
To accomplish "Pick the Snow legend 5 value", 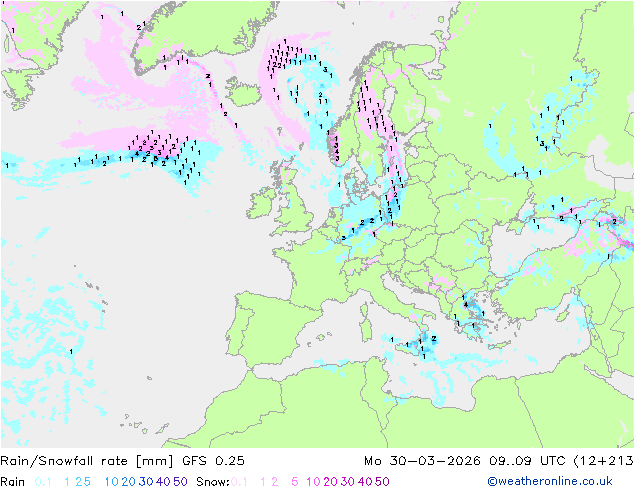I will click(x=294, y=482).
